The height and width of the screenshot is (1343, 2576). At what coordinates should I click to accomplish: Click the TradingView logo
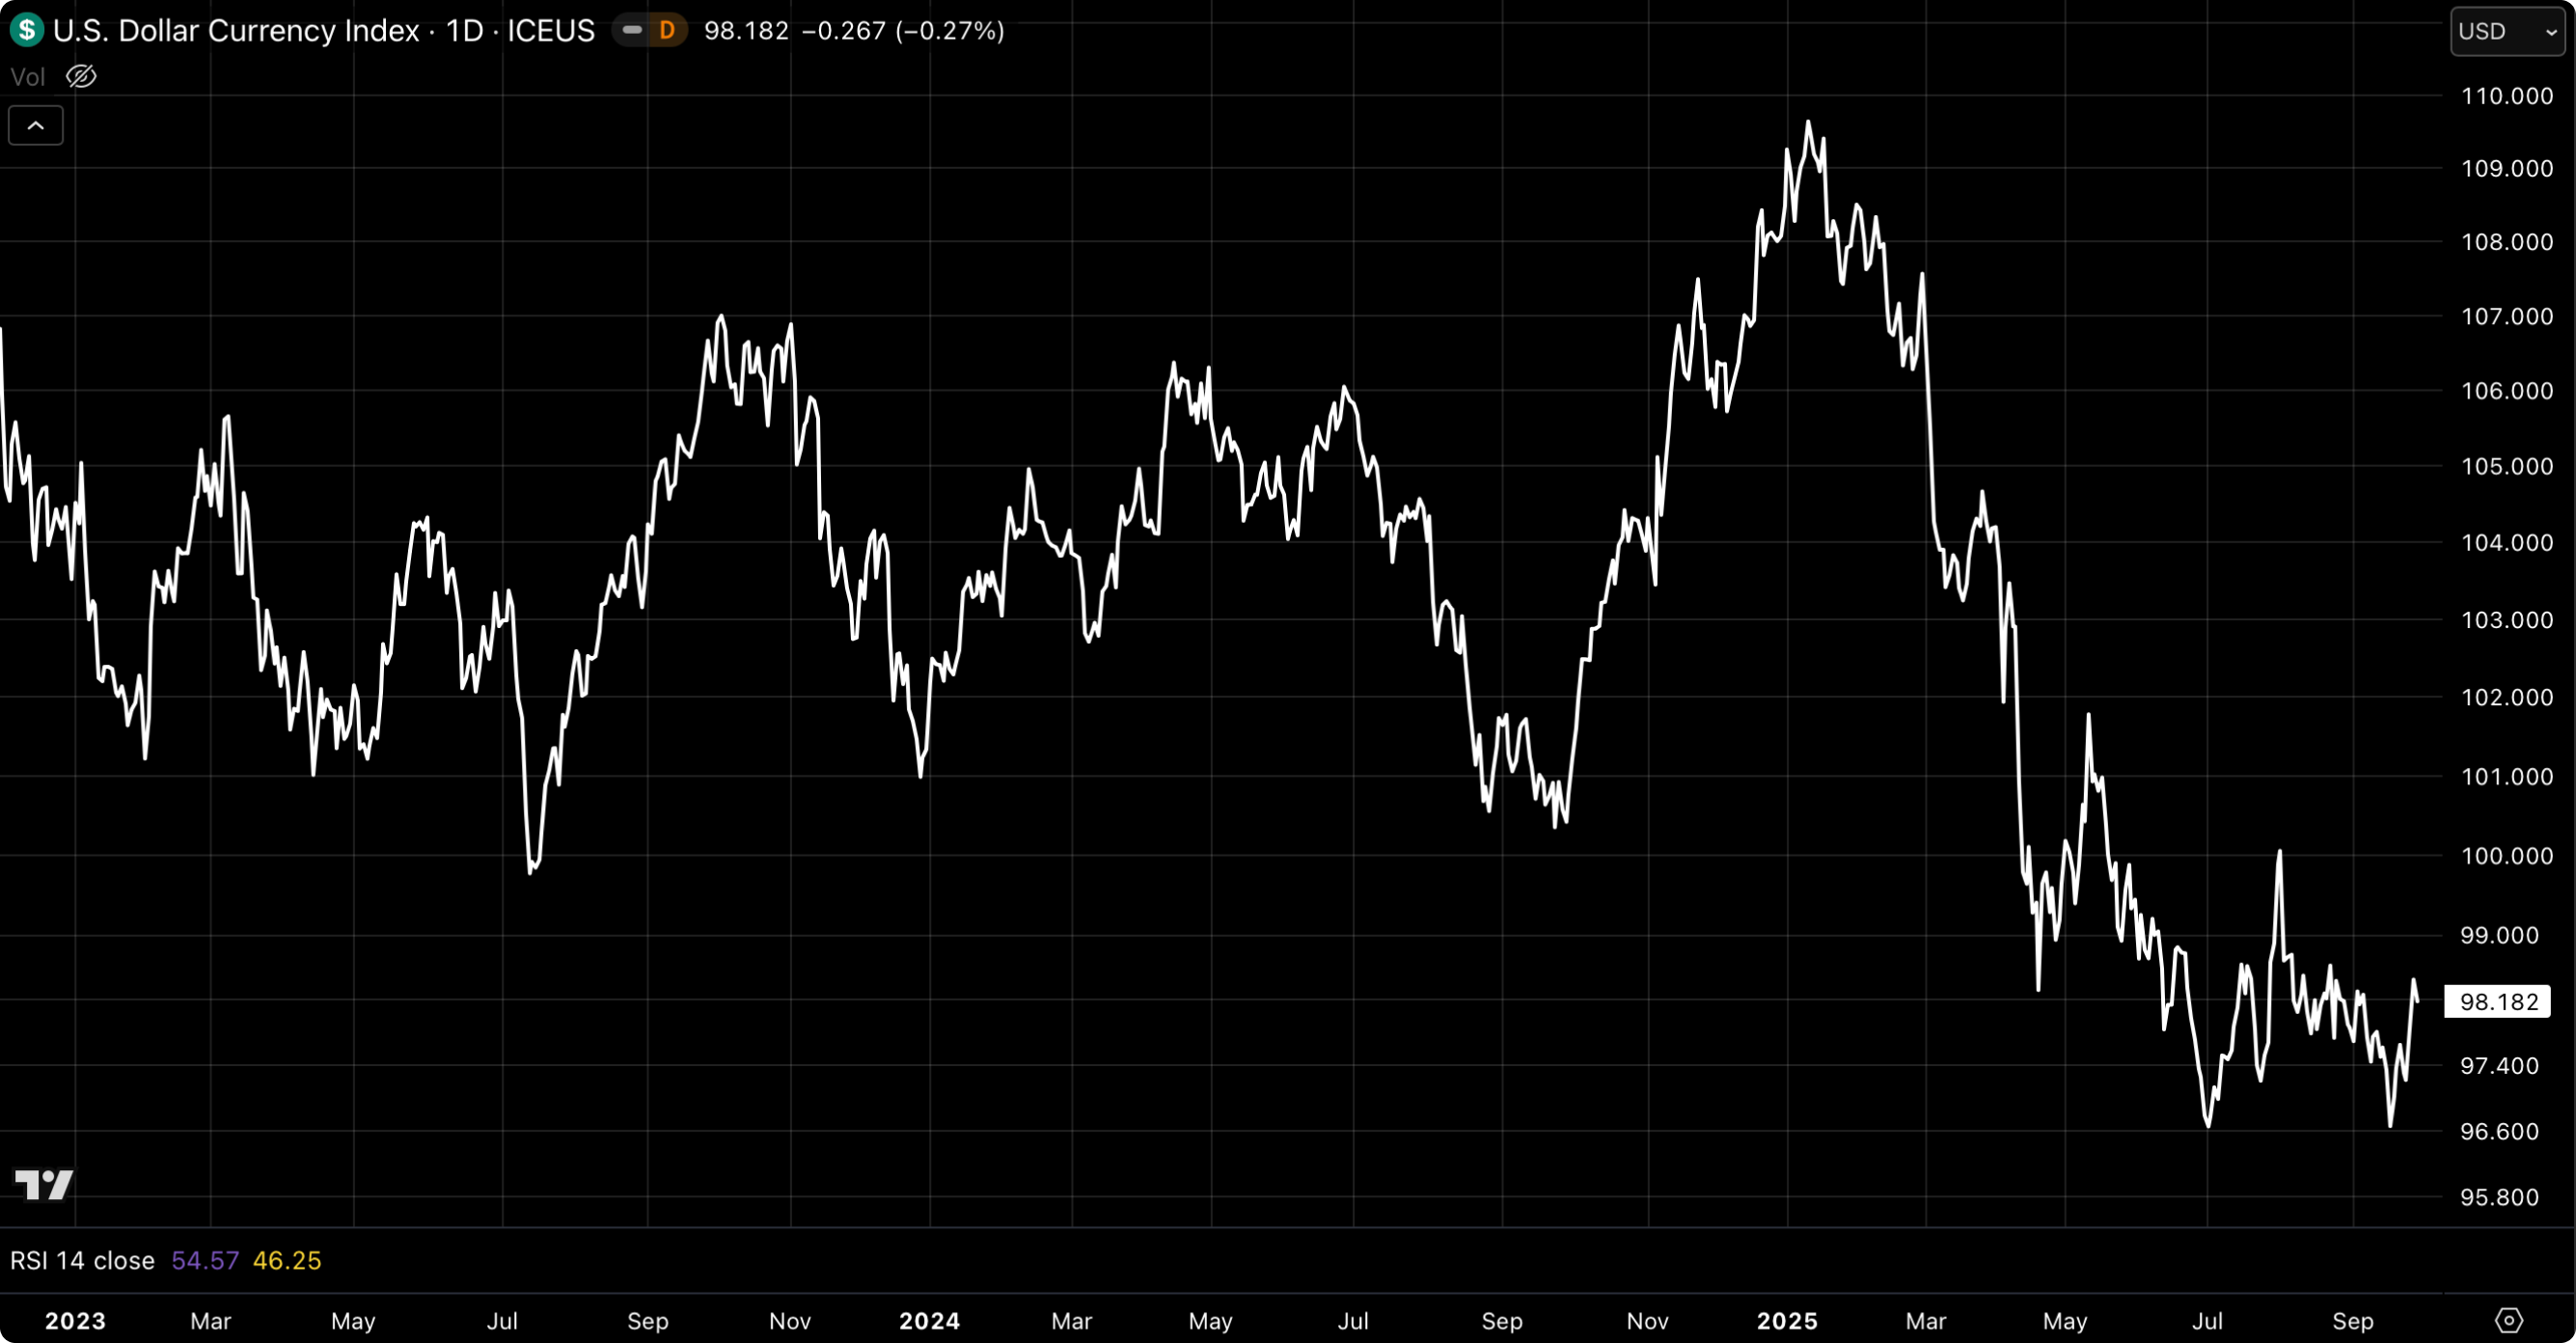pyautogui.click(x=44, y=1184)
